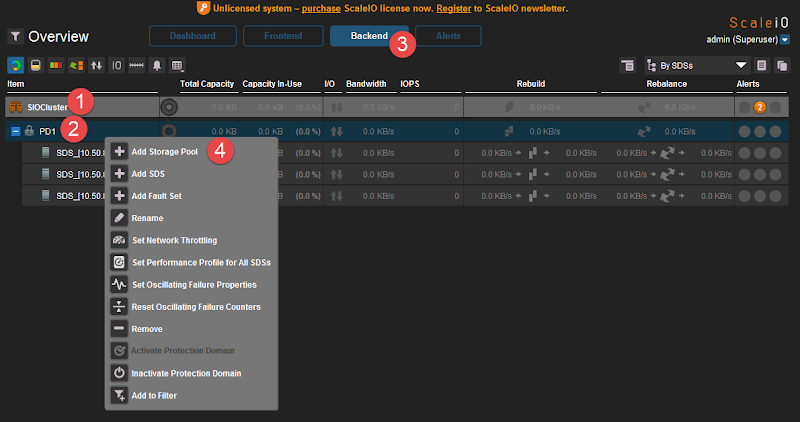The height and width of the screenshot is (422, 800).
Task: Choose Add SDS from the context menu
Action: coord(148,173)
